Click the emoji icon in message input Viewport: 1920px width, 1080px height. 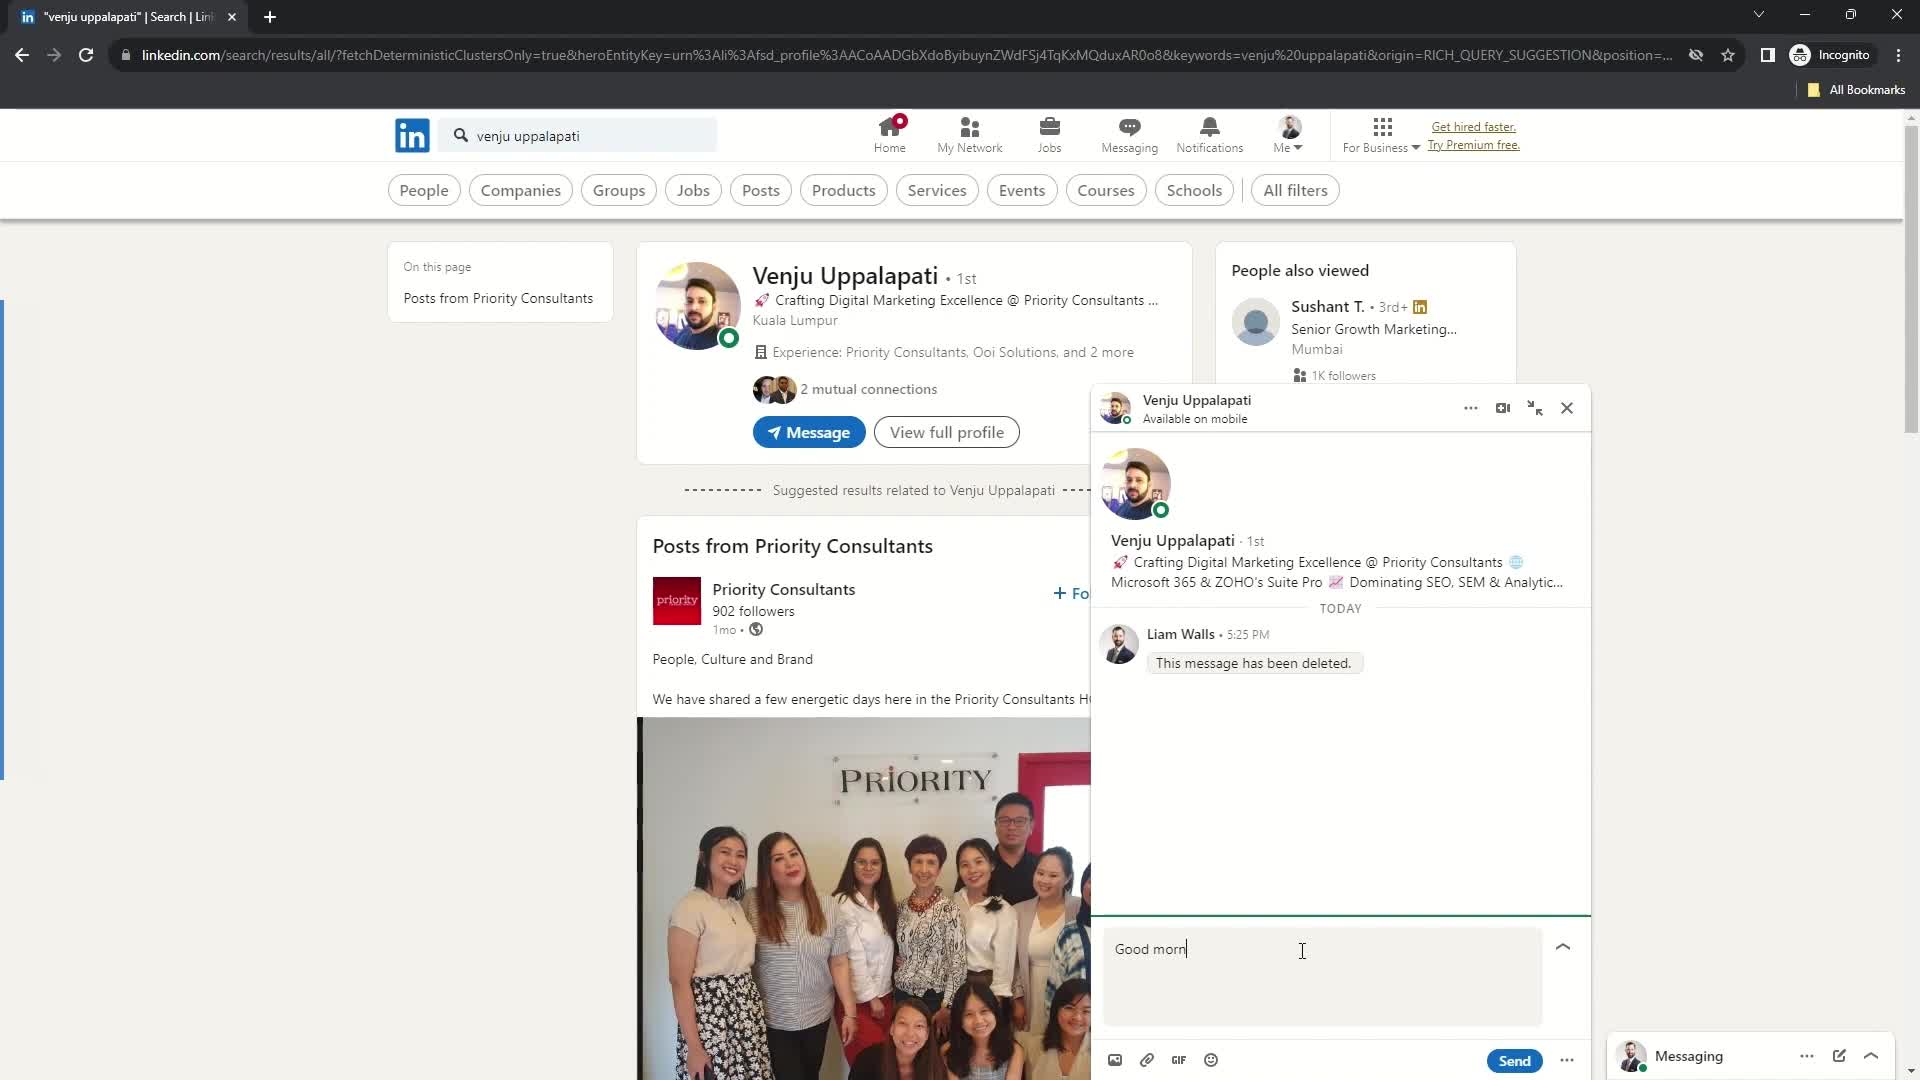1213,1060
